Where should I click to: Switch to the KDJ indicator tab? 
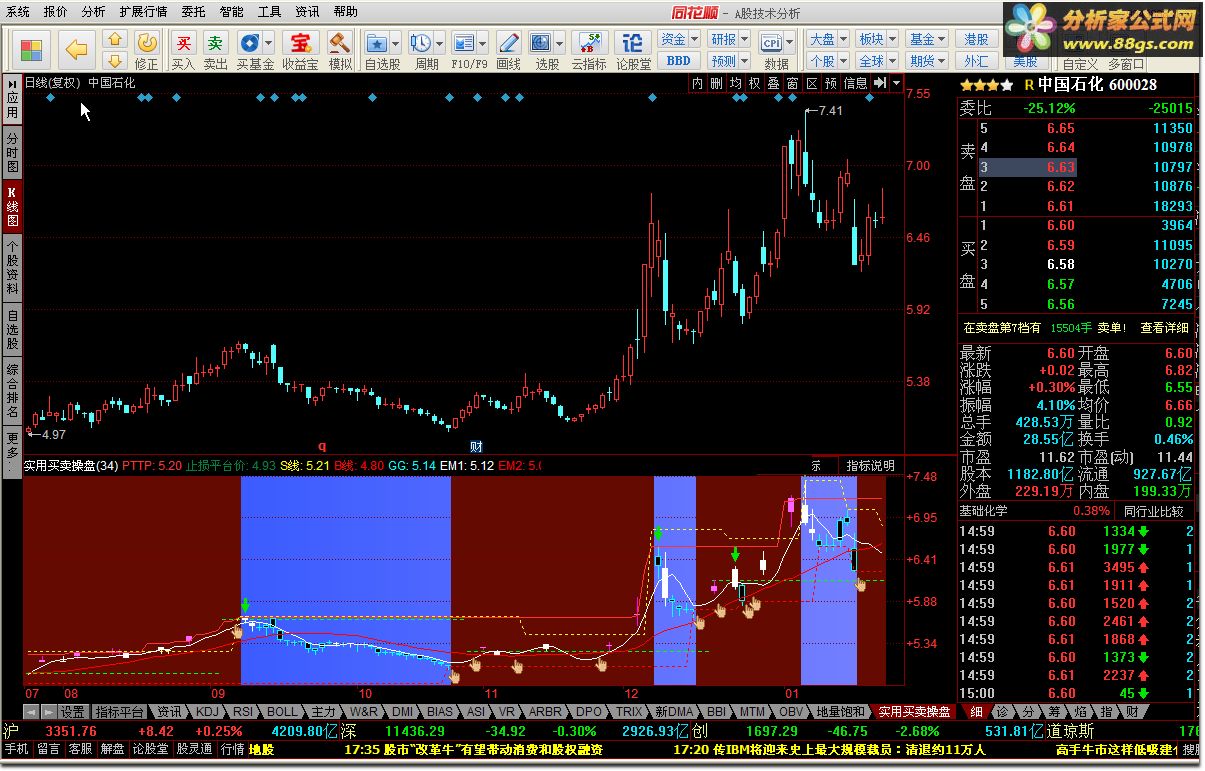[207, 712]
